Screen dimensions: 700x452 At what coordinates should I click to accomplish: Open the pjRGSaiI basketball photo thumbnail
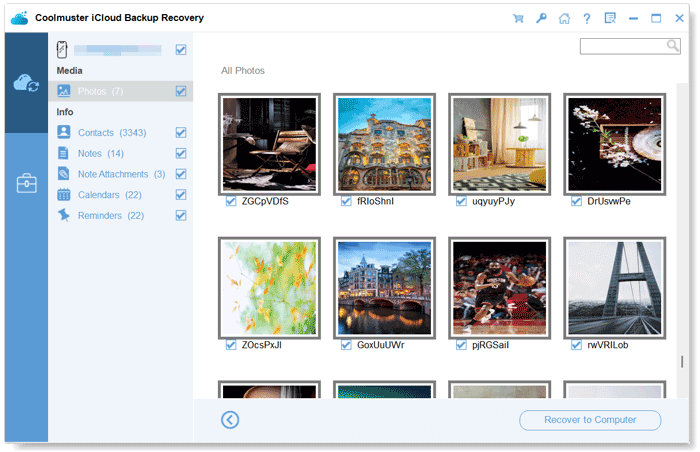point(500,288)
